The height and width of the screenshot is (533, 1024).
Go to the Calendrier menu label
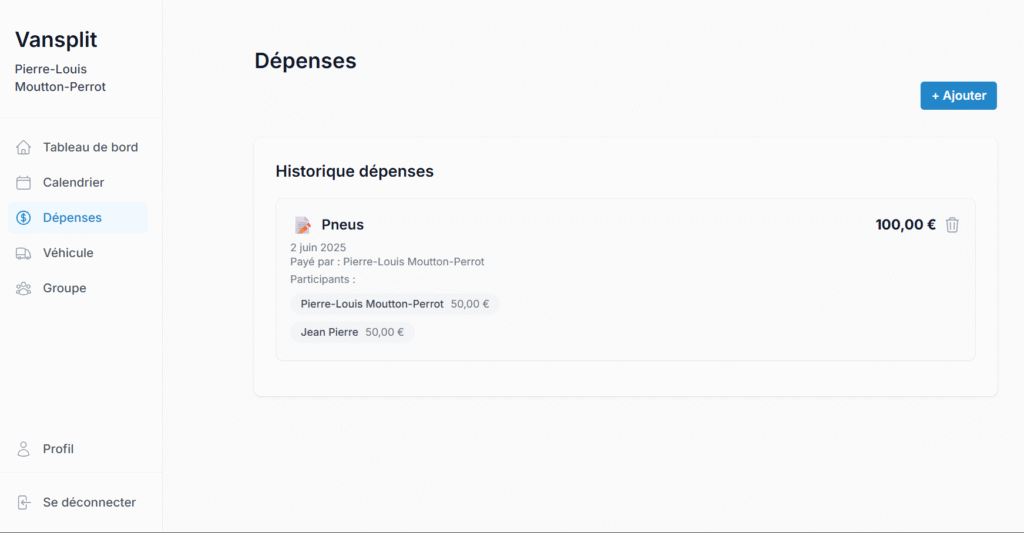tap(73, 183)
